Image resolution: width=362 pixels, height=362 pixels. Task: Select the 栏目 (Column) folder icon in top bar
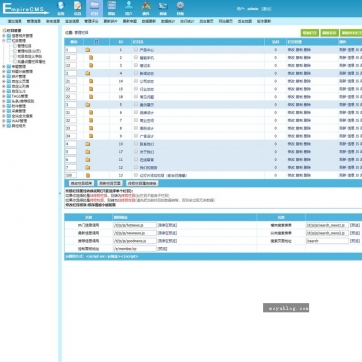(94, 8)
